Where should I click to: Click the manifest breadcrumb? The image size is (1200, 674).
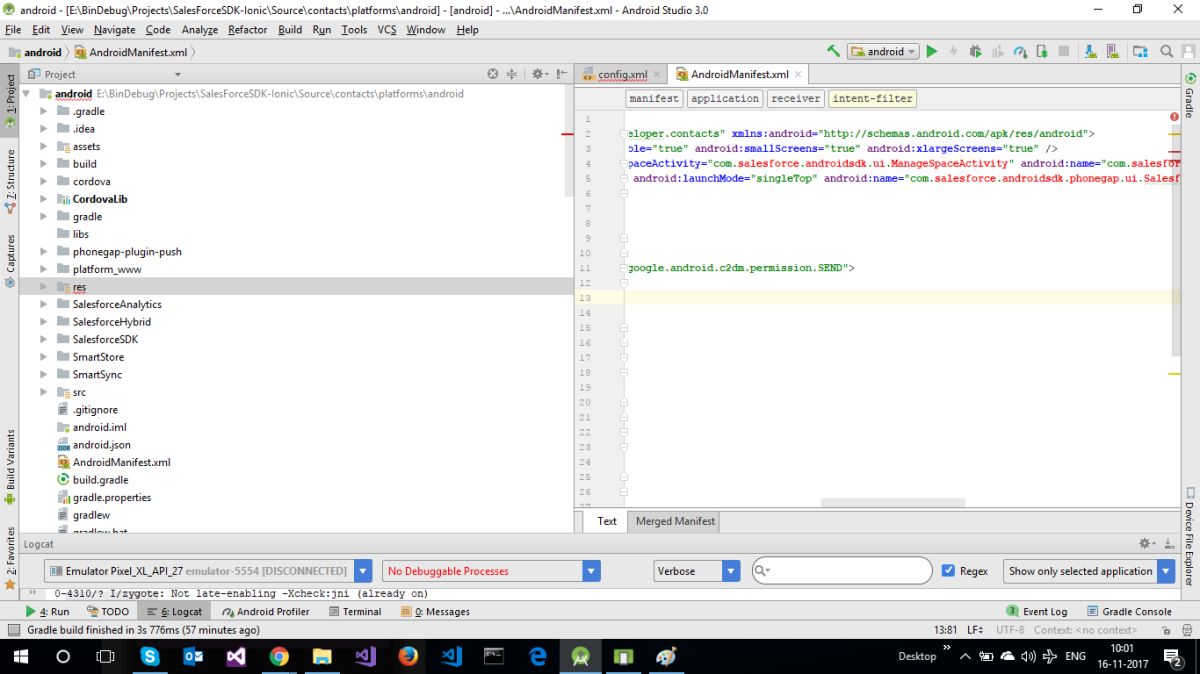click(654, 98)
